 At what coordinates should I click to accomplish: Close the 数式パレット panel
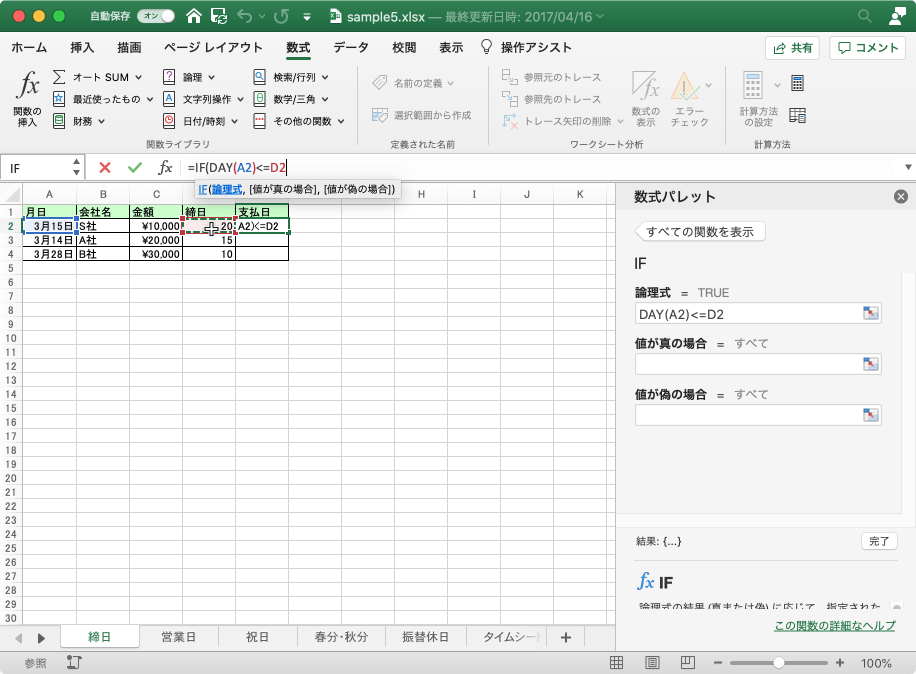tap(901, 197)
